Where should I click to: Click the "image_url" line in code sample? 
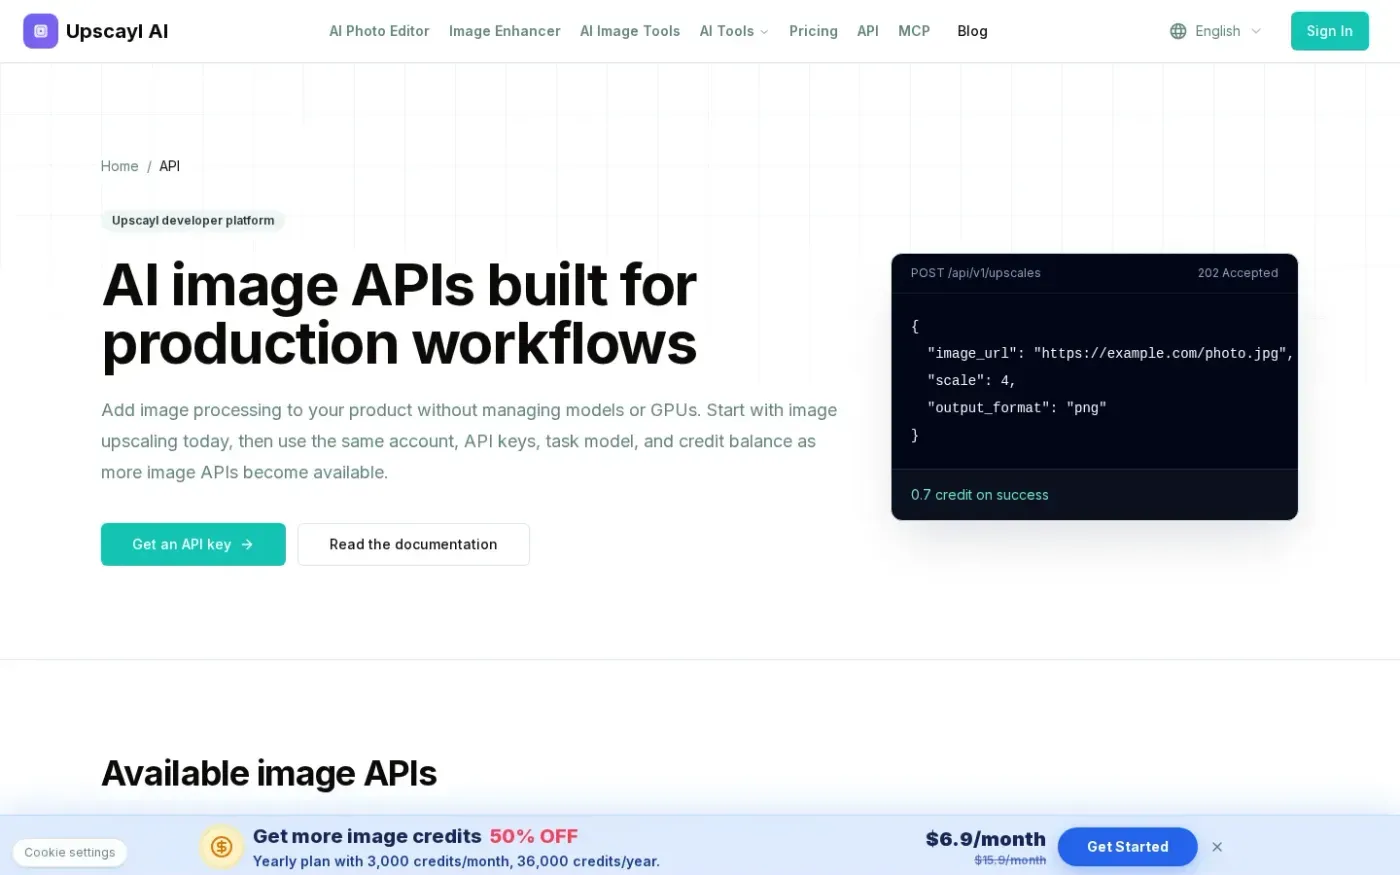click(x=1111, y=353)
